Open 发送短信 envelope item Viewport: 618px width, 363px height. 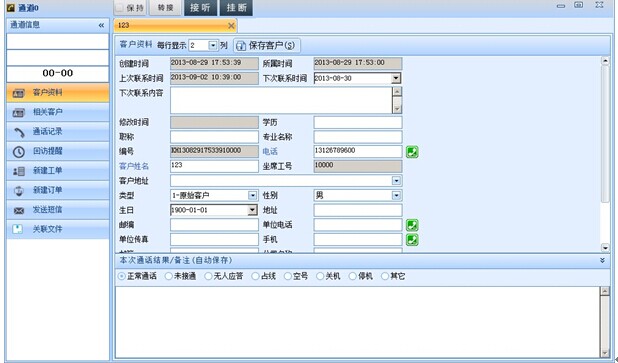(x=58, y=210)
